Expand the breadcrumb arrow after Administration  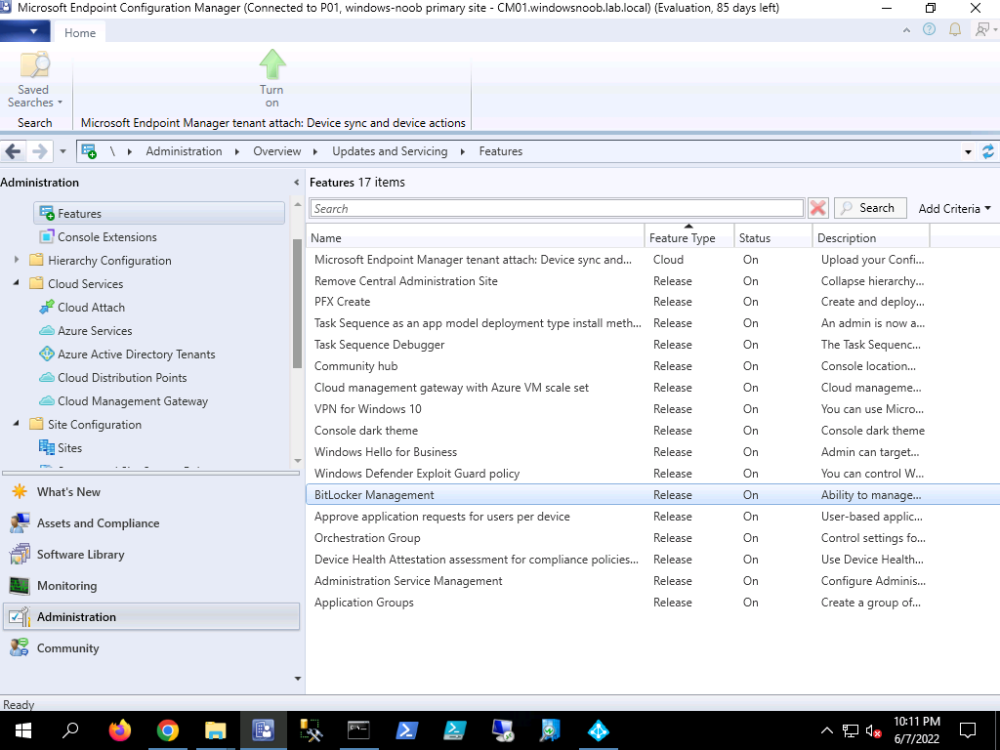pyautogui.click(x=237, y=152)
